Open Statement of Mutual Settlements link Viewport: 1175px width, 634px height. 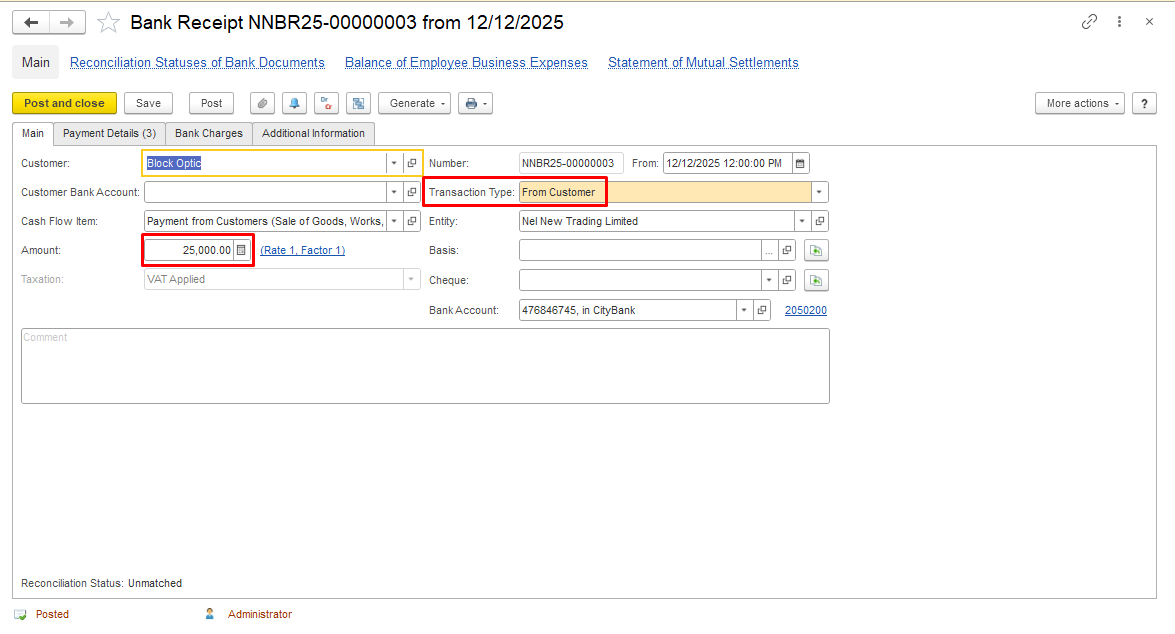(703, 63)
